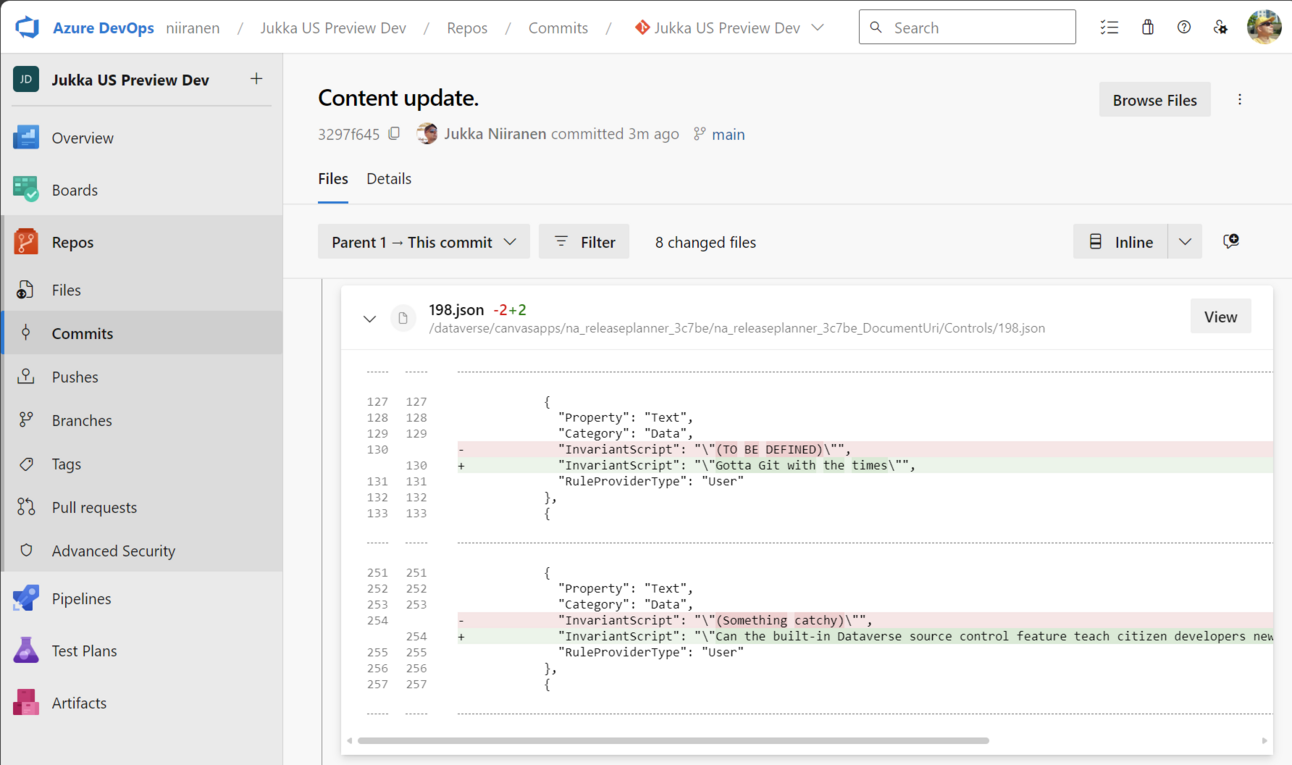This screenshot has height=765, width=1292.
Task: Click the Pull requests icon in sidebar
Action: click(26, 507)
